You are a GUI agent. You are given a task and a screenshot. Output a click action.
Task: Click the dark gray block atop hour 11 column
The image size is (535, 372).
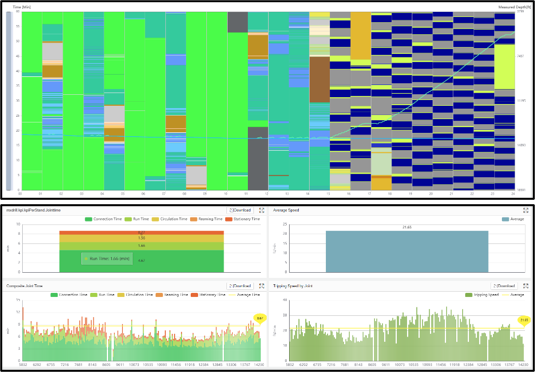click(x=237, y=22)
